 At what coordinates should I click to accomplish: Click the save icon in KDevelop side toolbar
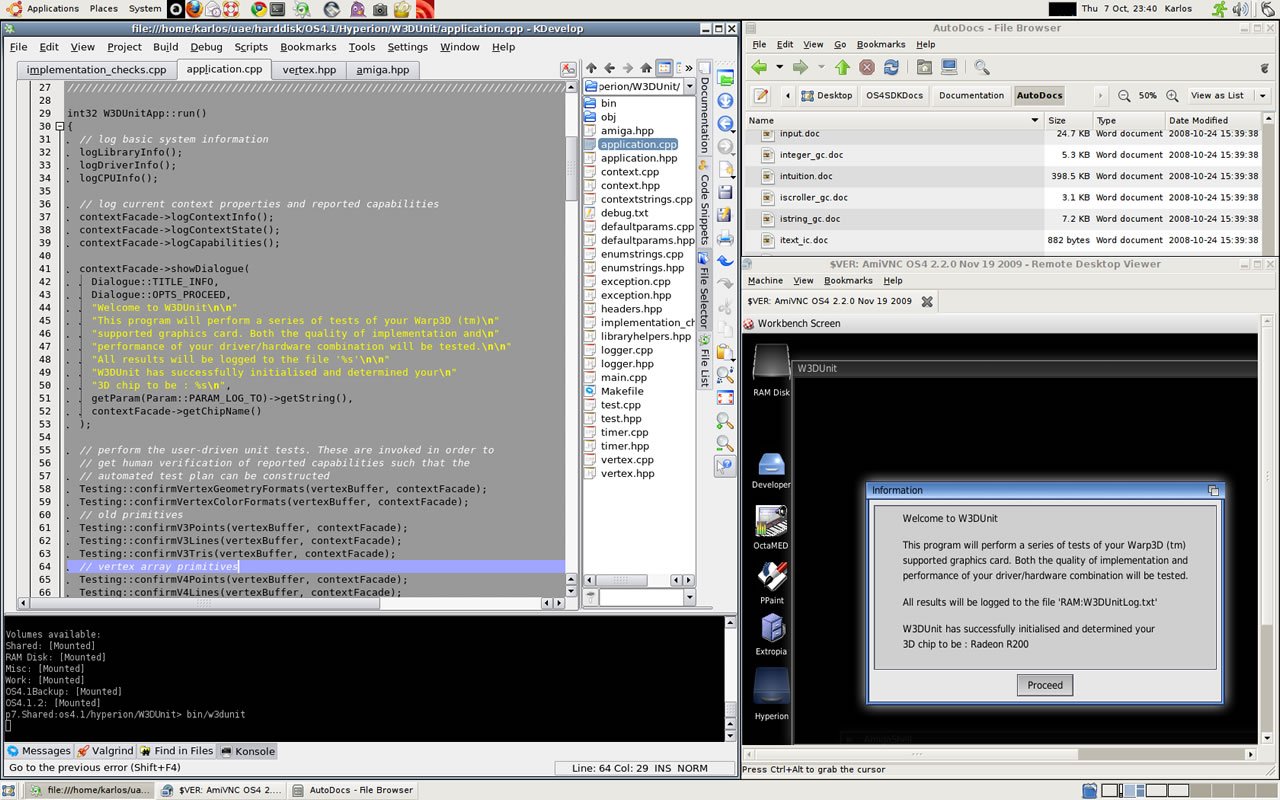(725, 192)
